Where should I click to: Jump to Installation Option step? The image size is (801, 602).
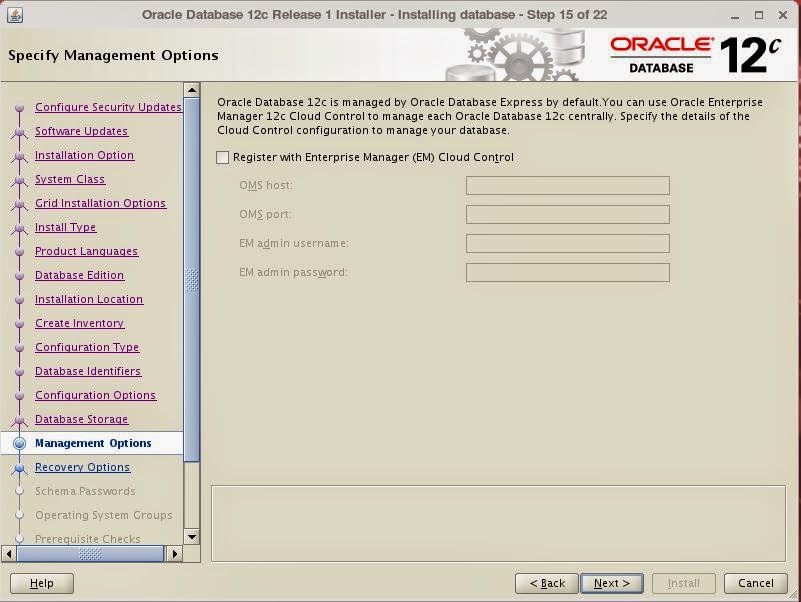tap(84, 155)
